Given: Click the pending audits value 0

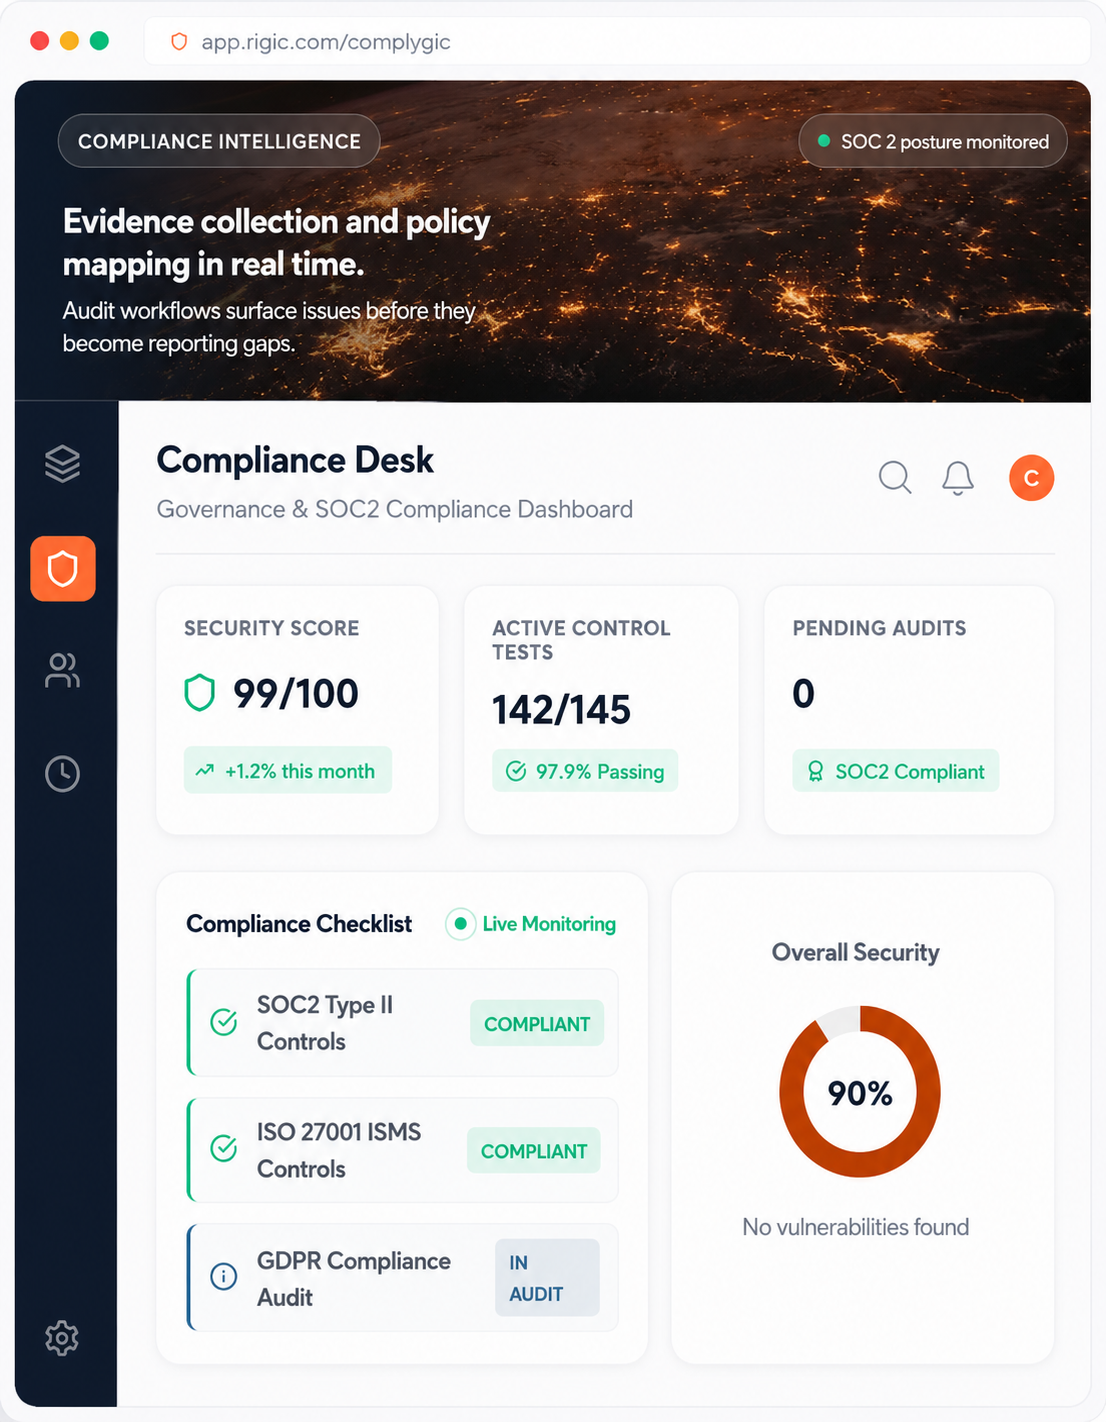Looking at the screenshot, I should (x=803, y=693).
